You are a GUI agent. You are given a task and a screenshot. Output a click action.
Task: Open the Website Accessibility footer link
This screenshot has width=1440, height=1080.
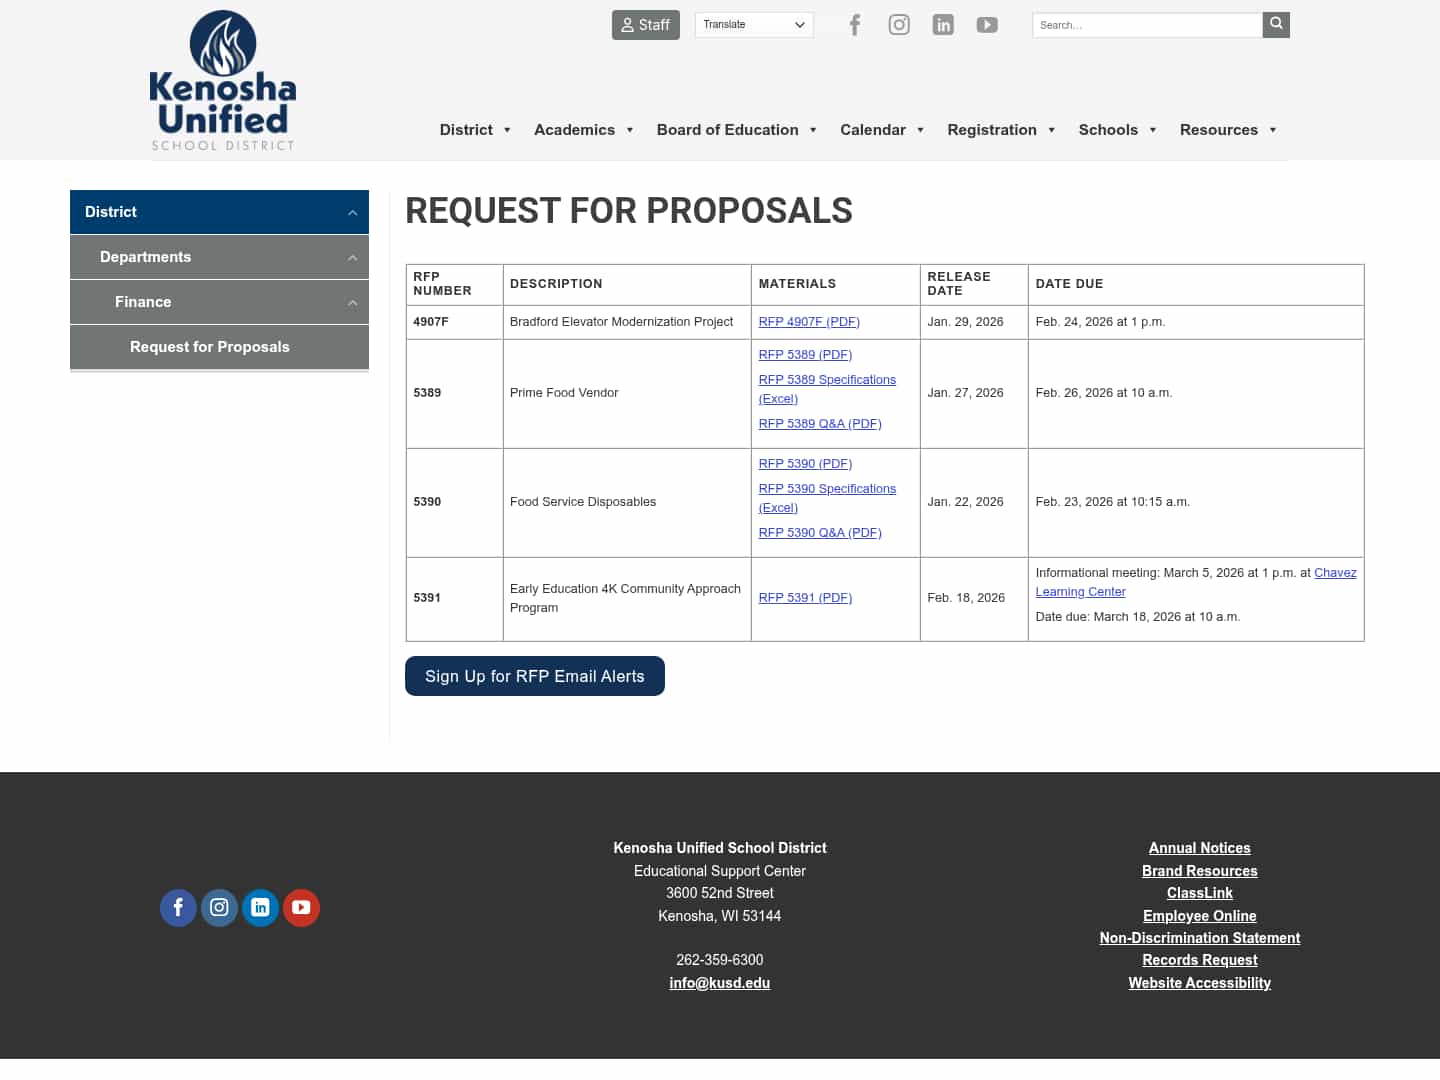point(1200,983)
